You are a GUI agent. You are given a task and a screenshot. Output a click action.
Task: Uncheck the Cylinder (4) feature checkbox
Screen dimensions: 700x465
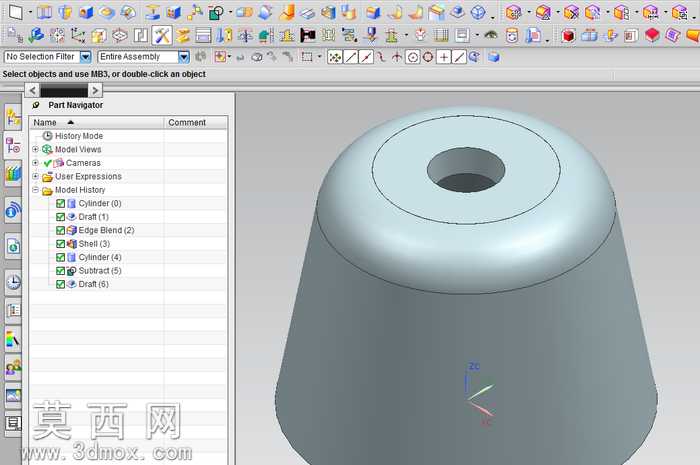pyautogui.click(x=60, y=257)
